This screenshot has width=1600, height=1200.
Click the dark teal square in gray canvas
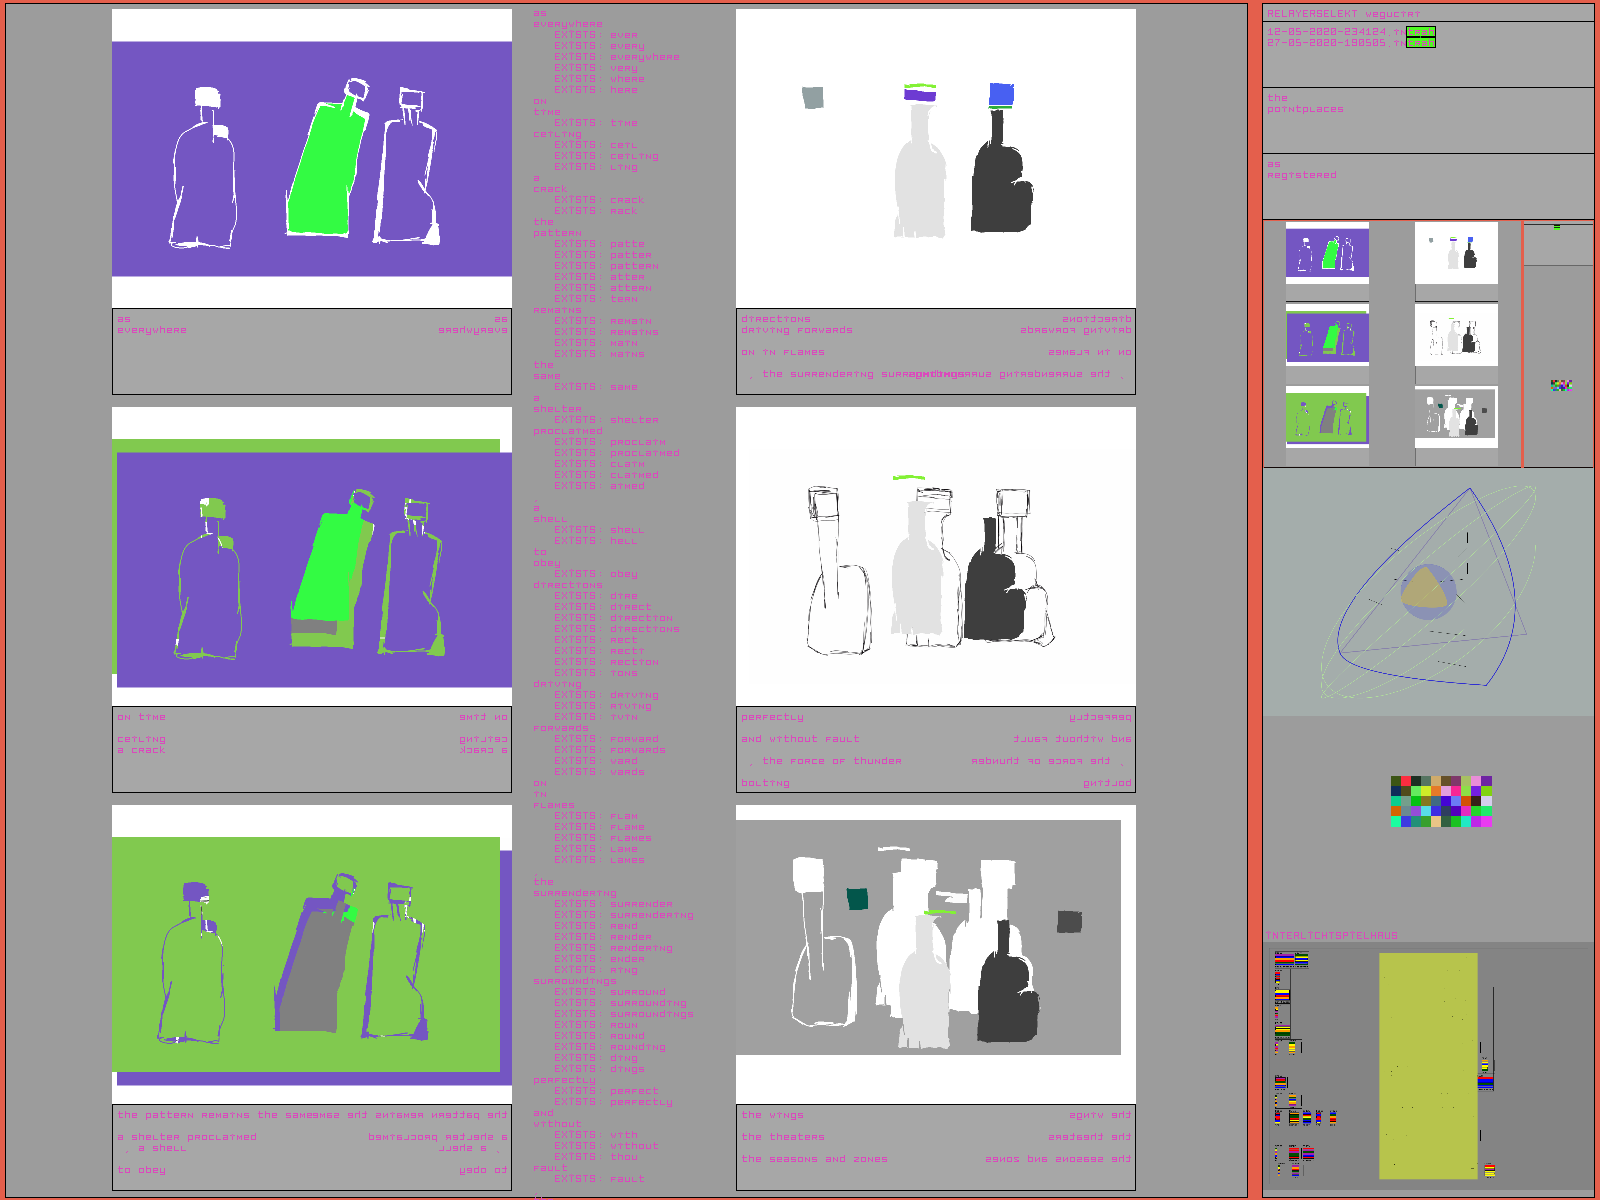pos(857,899)
